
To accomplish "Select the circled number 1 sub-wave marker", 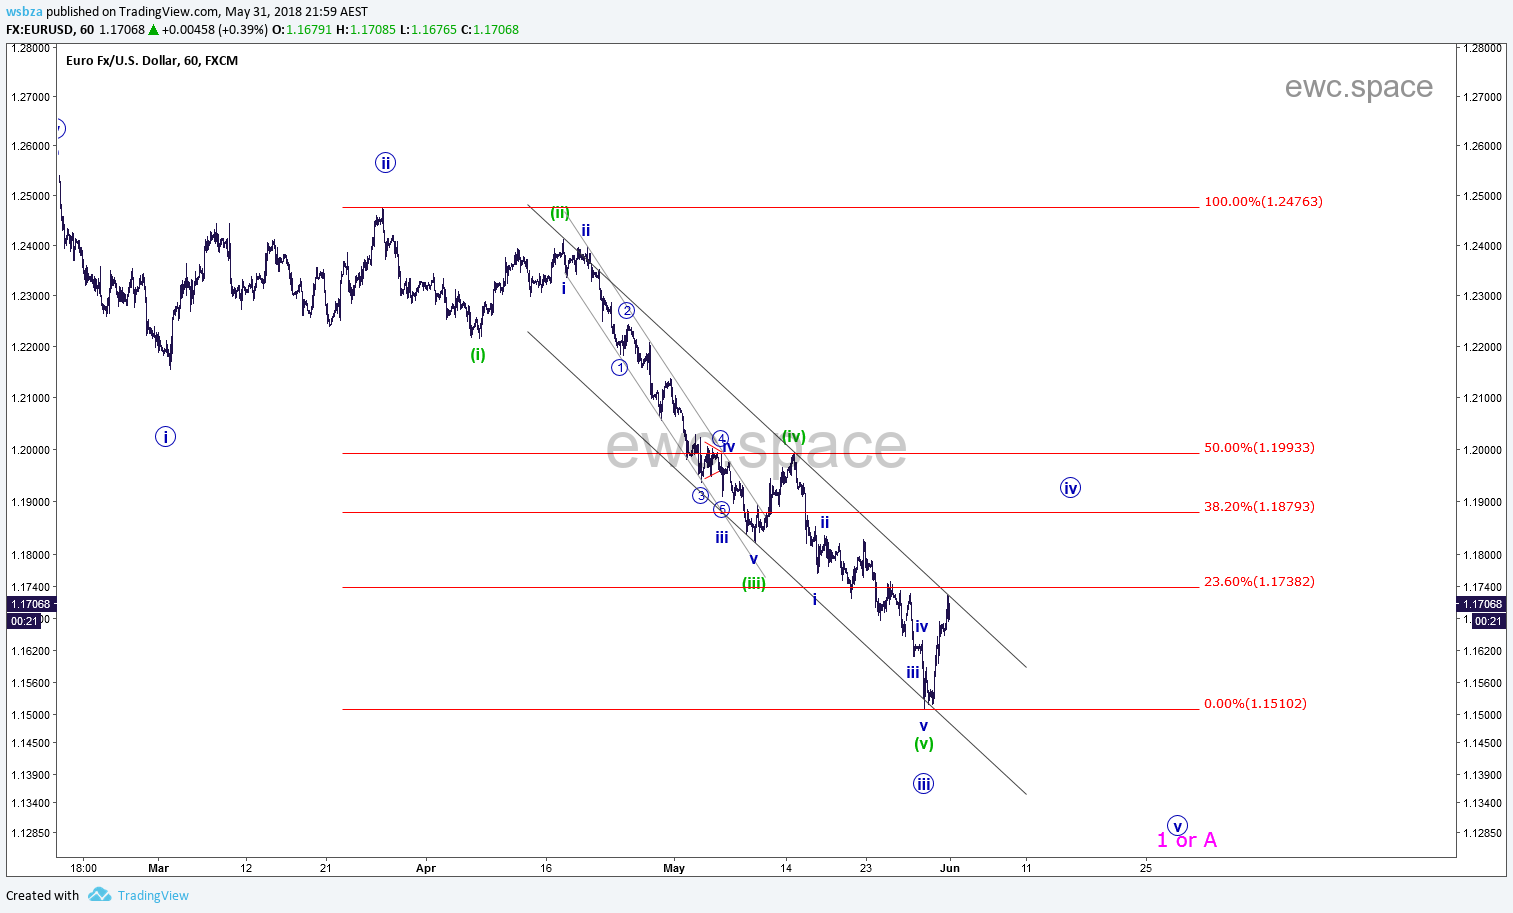I will click(x=619, y=368).
